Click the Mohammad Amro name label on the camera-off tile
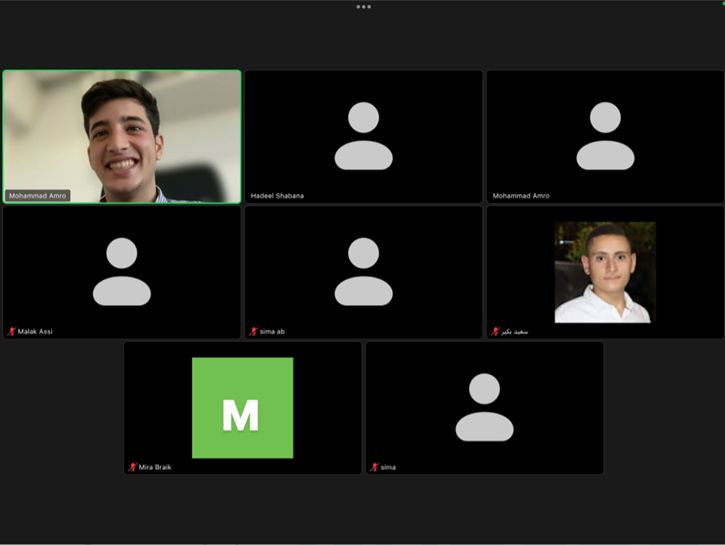725x545 pixels. (x=521, y=196)
